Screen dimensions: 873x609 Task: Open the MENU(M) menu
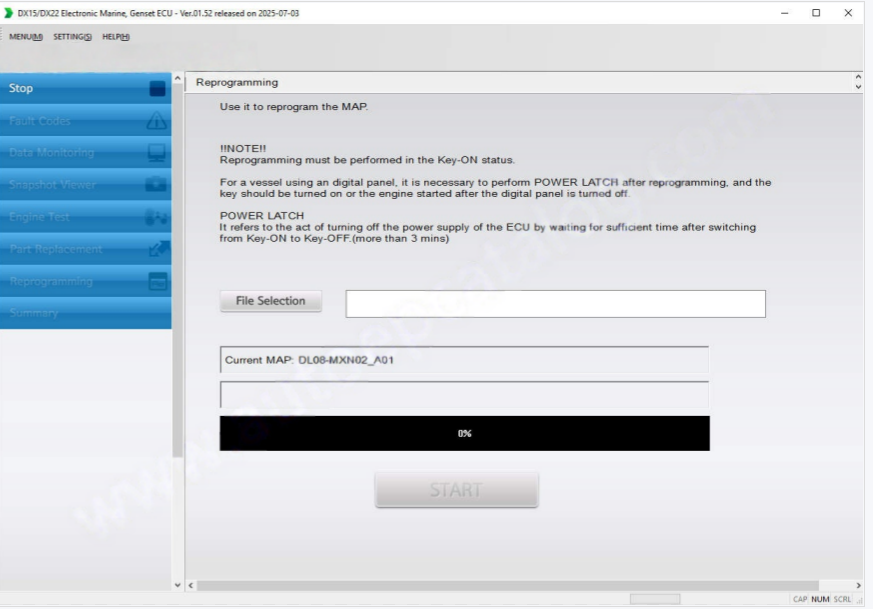(x=26, y=37)
